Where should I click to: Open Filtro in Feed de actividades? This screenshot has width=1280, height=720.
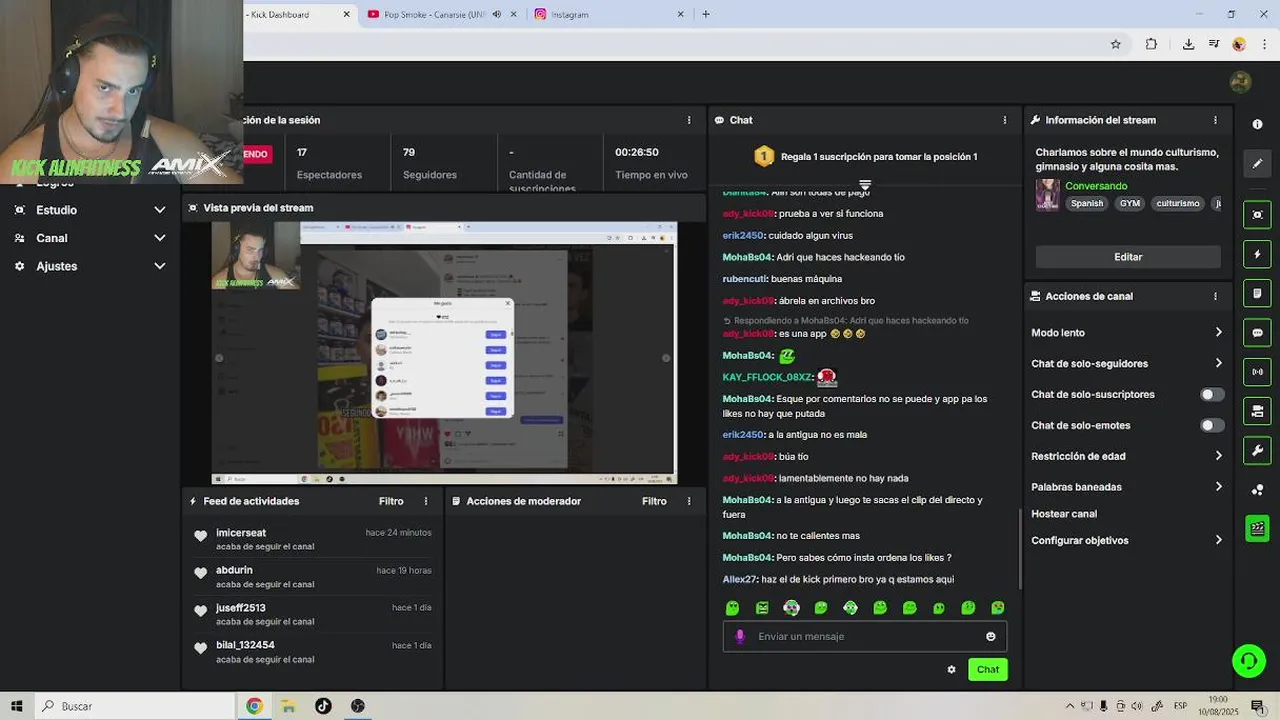tap(391, 501)
